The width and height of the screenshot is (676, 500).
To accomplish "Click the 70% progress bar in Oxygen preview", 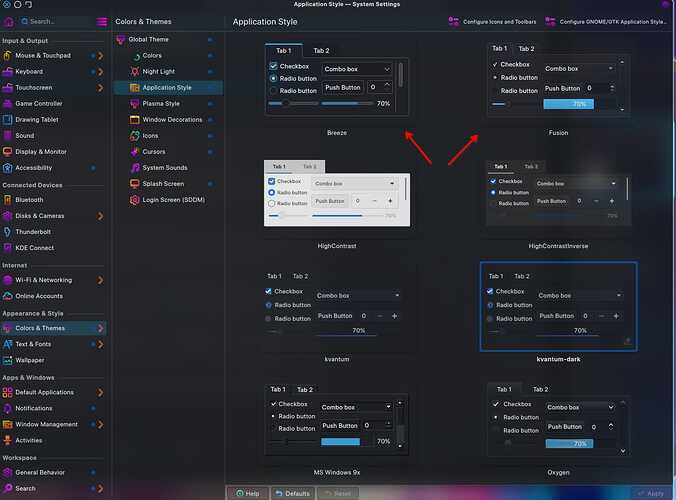I will (569, 444).
